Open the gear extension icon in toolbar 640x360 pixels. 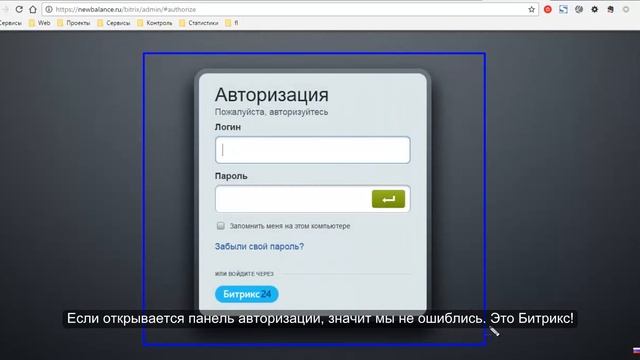[x=595, y=9]
